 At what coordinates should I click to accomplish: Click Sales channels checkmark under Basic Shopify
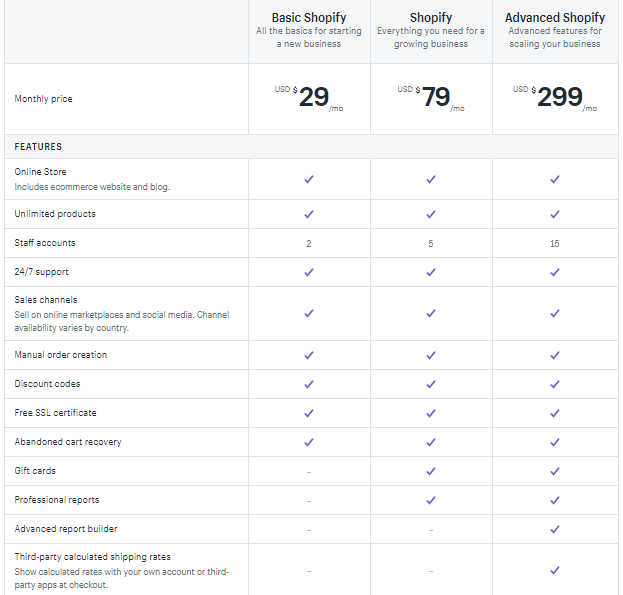coord(309,313)
